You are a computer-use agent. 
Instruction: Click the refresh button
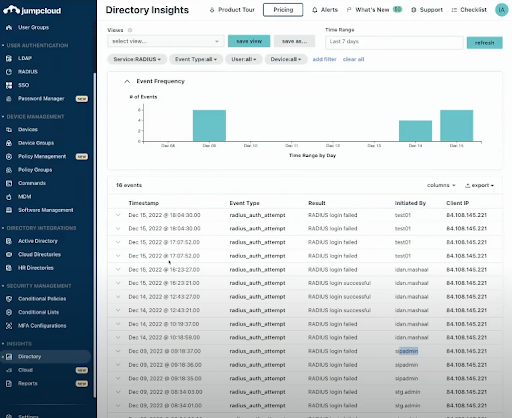484,43
